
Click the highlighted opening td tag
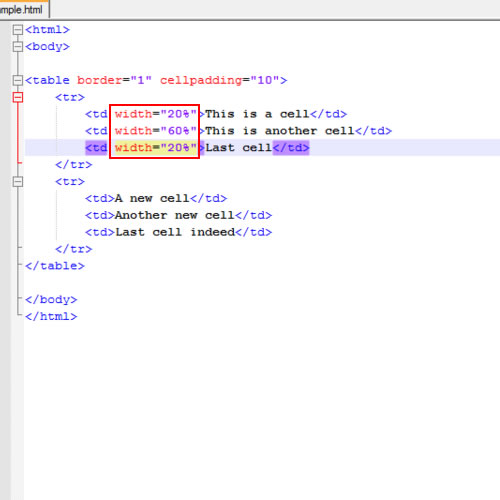96,148
